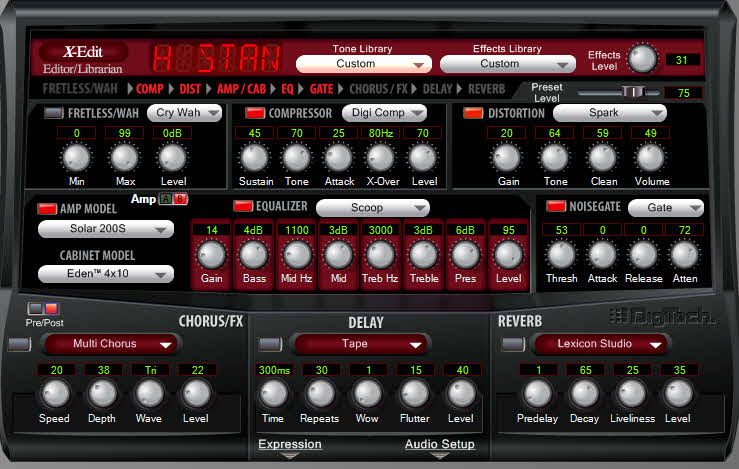Click the Equalizer Bass knob
The height and width of the screenshot is (469, 739).
pos(254,255)
